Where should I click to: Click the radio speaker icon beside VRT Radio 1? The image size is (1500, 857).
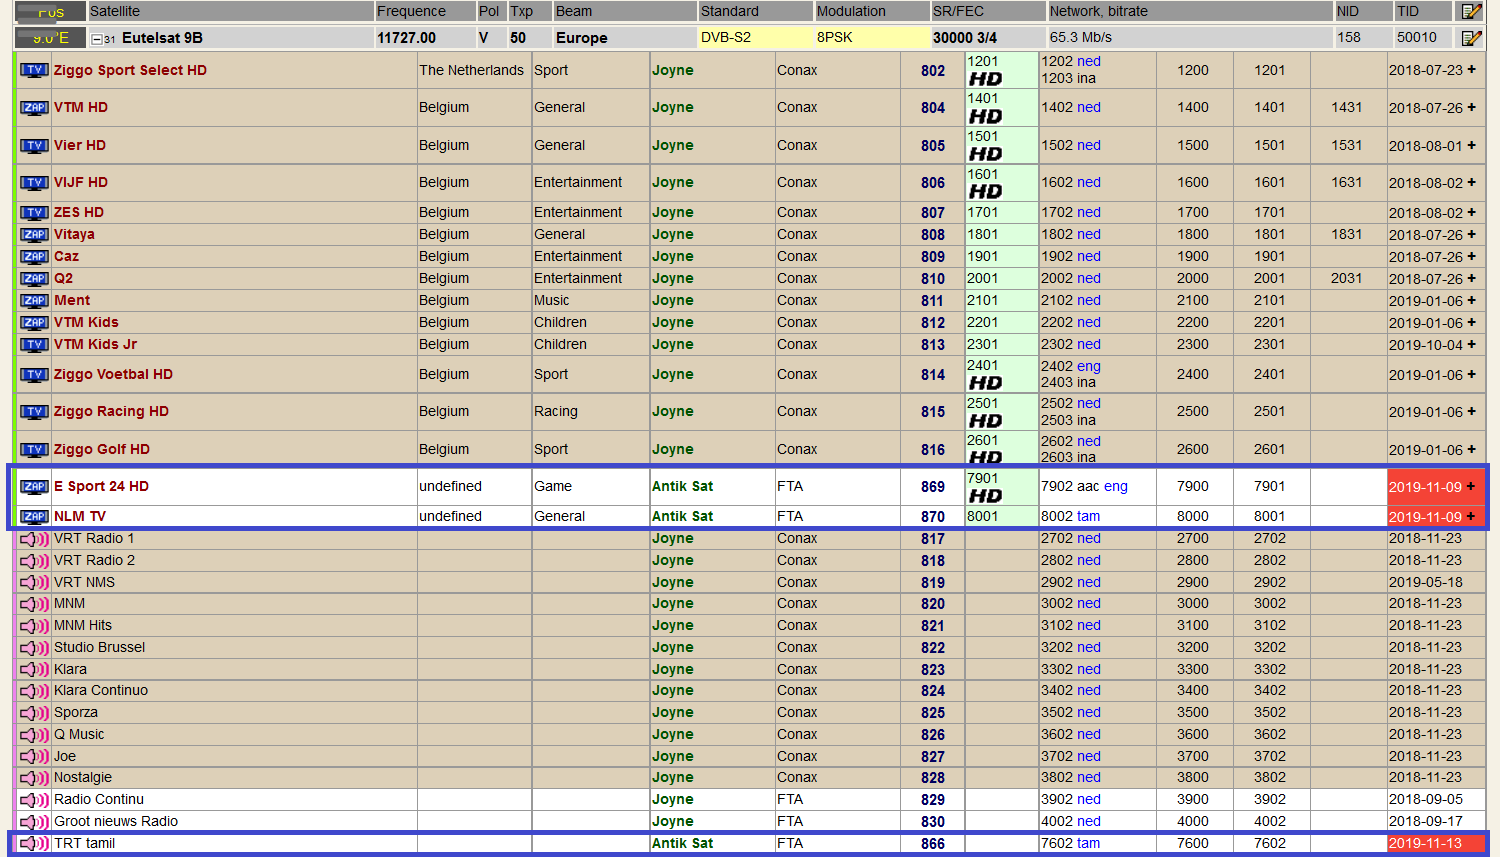coord(35,539)
